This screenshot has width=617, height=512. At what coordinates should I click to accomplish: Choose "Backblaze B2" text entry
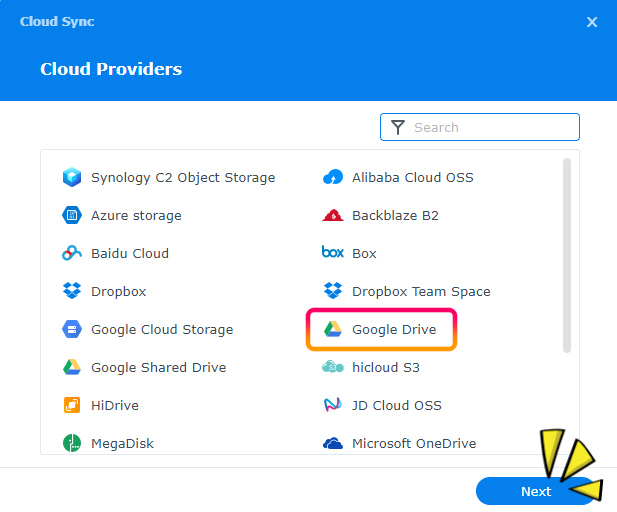click(x=395, y=216)
